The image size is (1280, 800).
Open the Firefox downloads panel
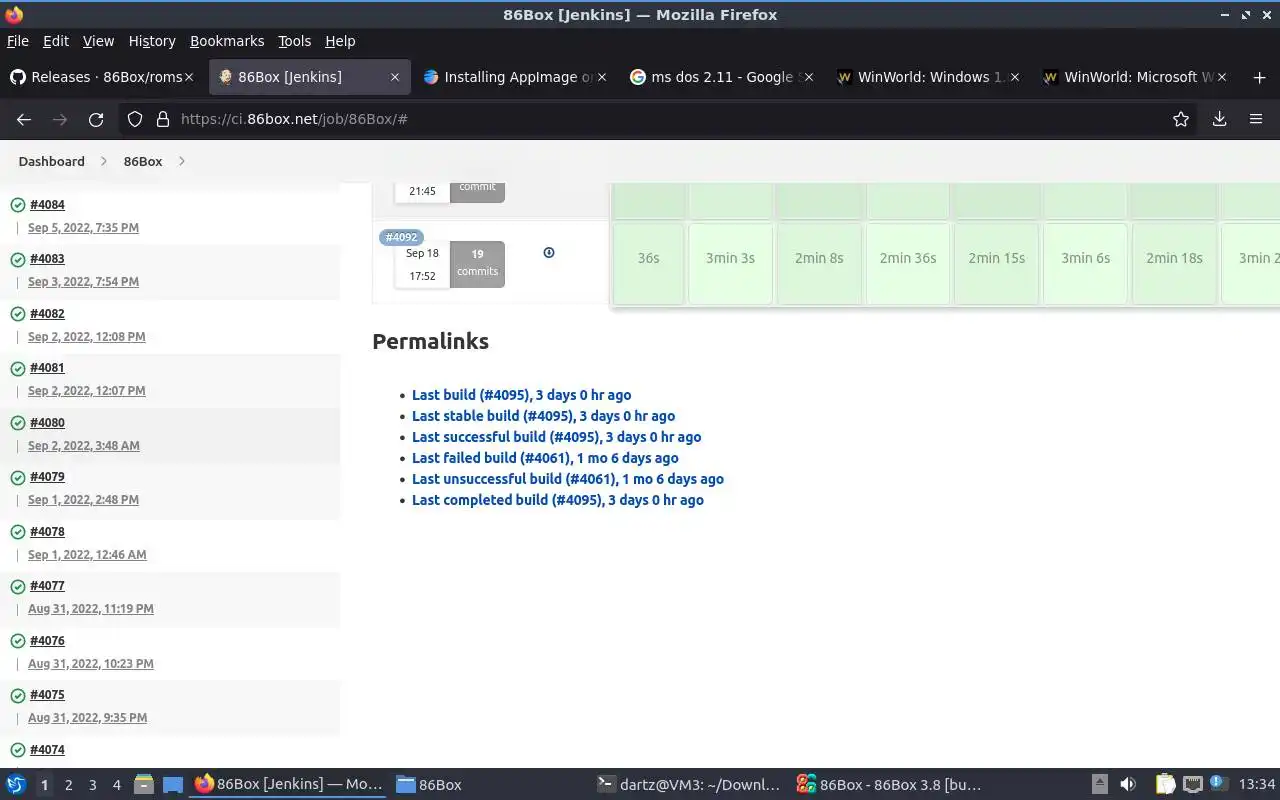1219,119
